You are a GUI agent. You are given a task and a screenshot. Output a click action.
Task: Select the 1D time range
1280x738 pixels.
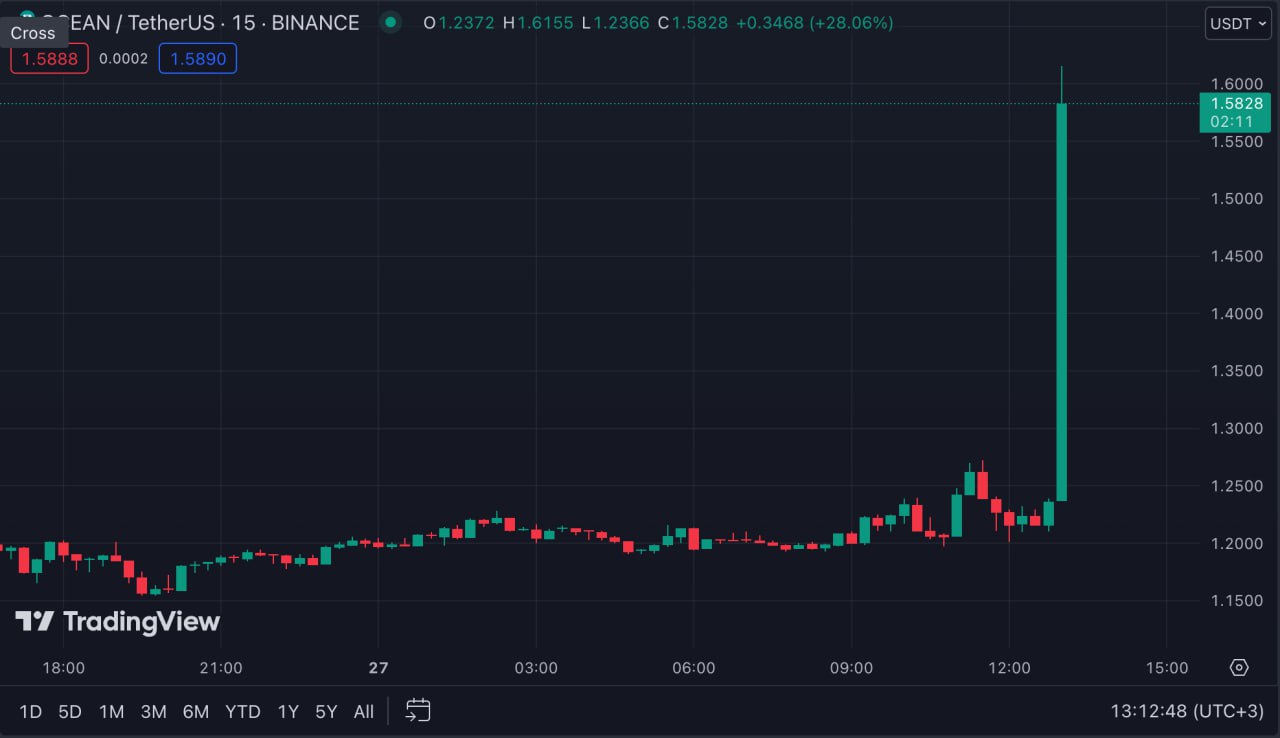coord(31,712)
